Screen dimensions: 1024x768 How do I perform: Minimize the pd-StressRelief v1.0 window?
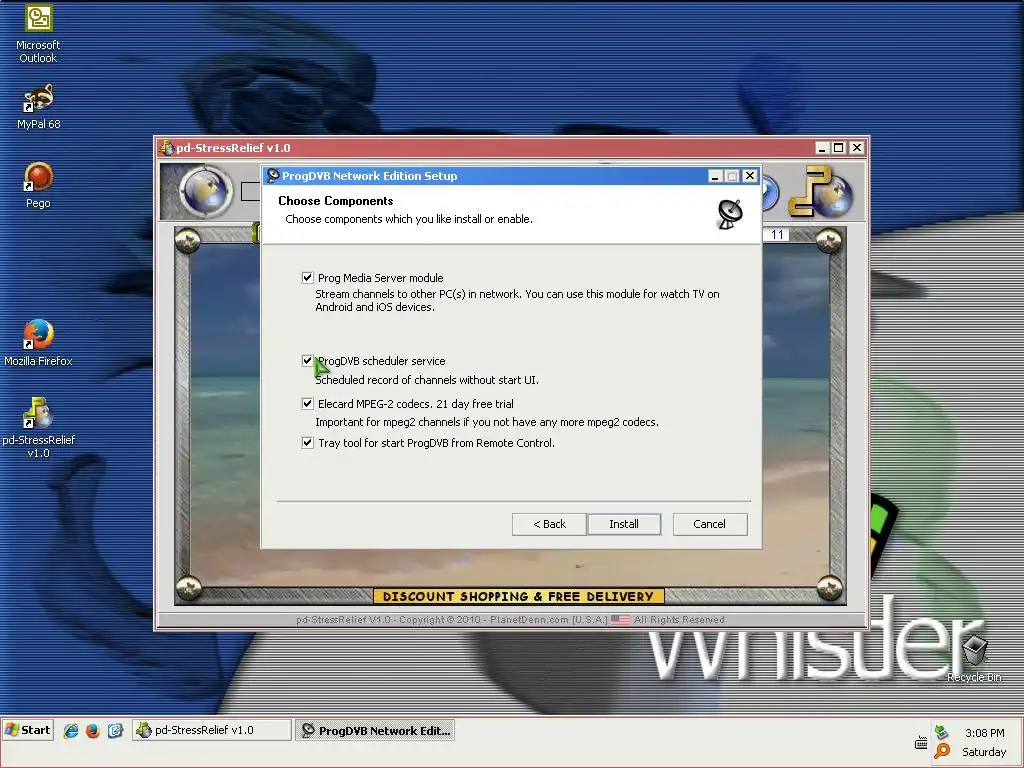click(822, 148)
